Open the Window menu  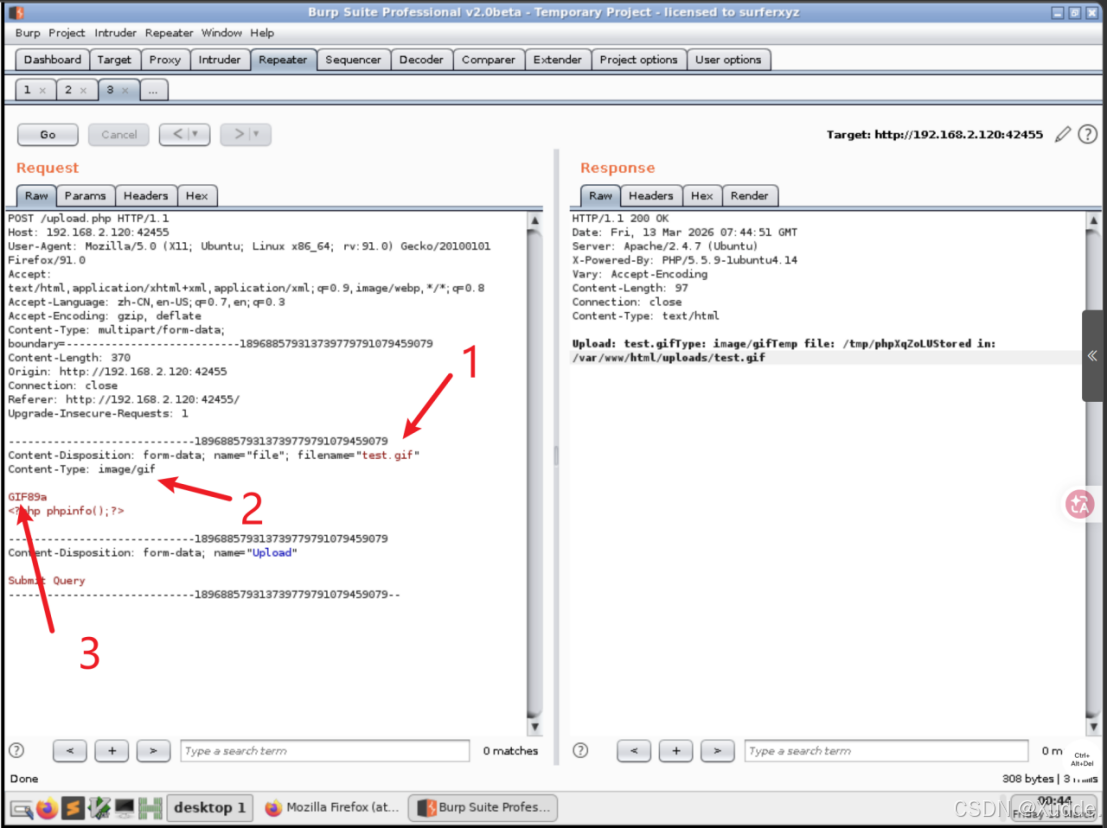[x=222, y=33]
